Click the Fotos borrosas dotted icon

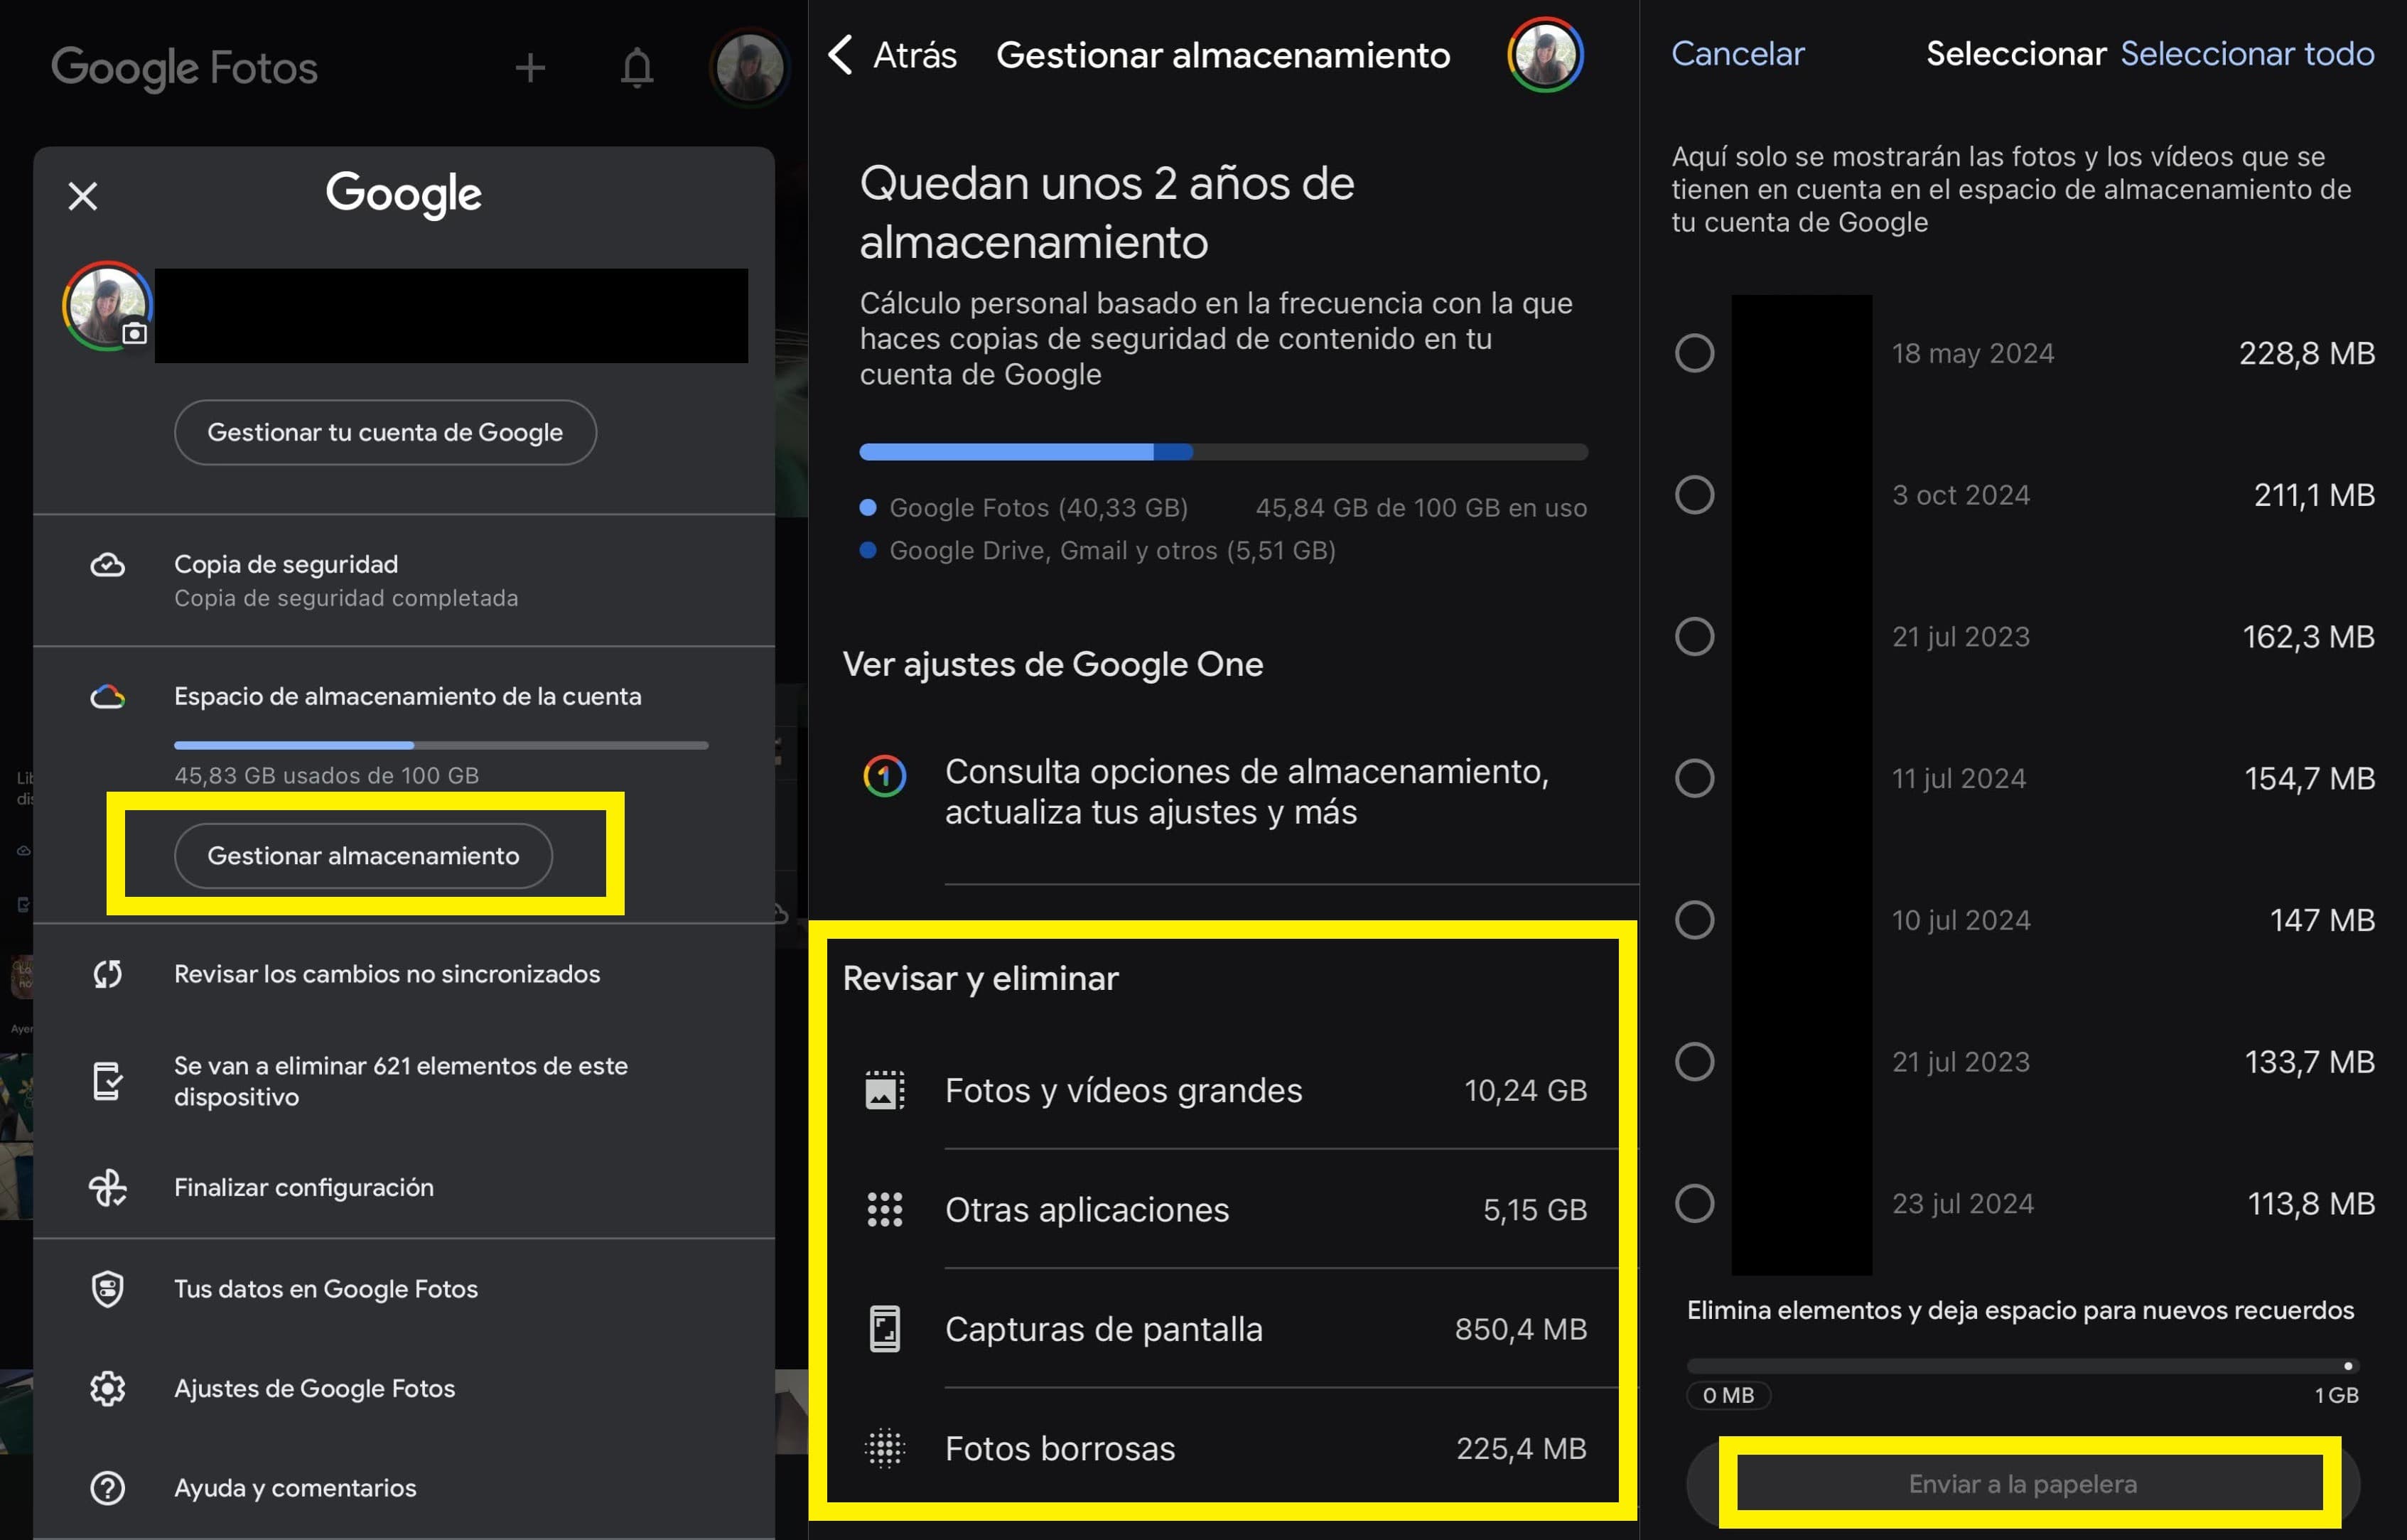[x=885, y=1449]
